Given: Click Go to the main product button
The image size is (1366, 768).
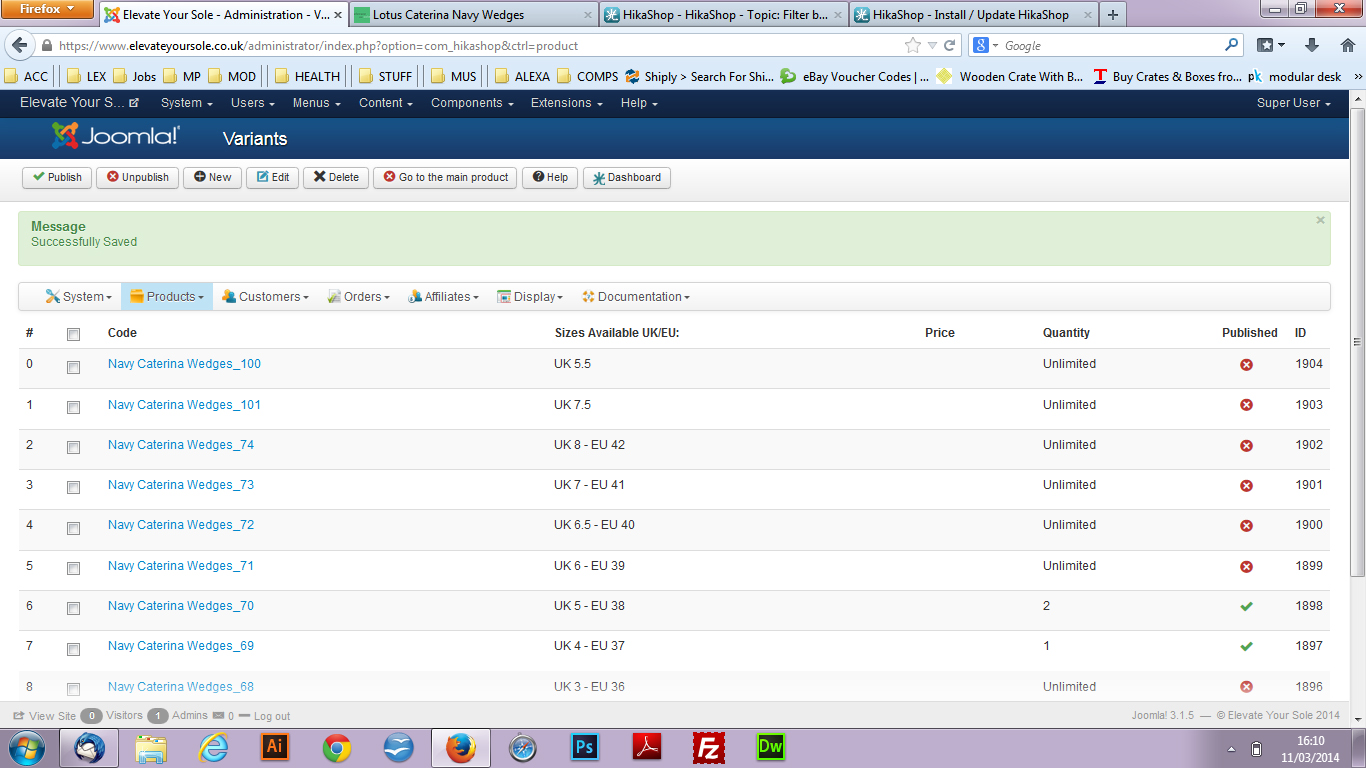Looking at the screenshot, I should (446, 177).
